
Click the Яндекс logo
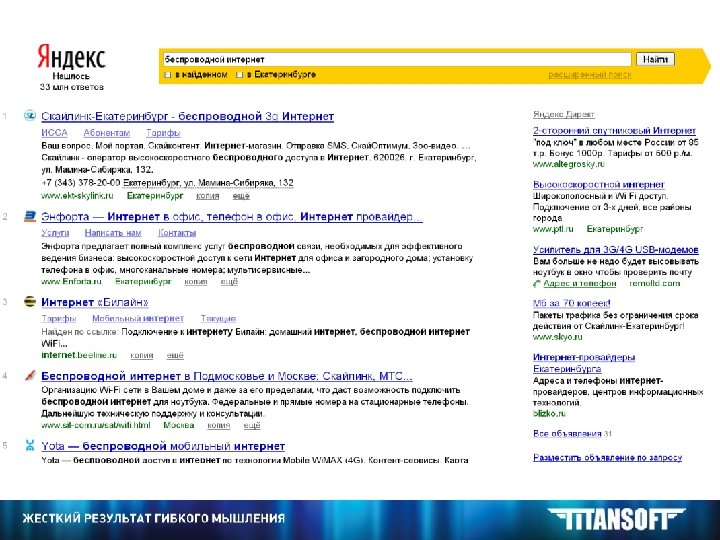tap(71, 57)
